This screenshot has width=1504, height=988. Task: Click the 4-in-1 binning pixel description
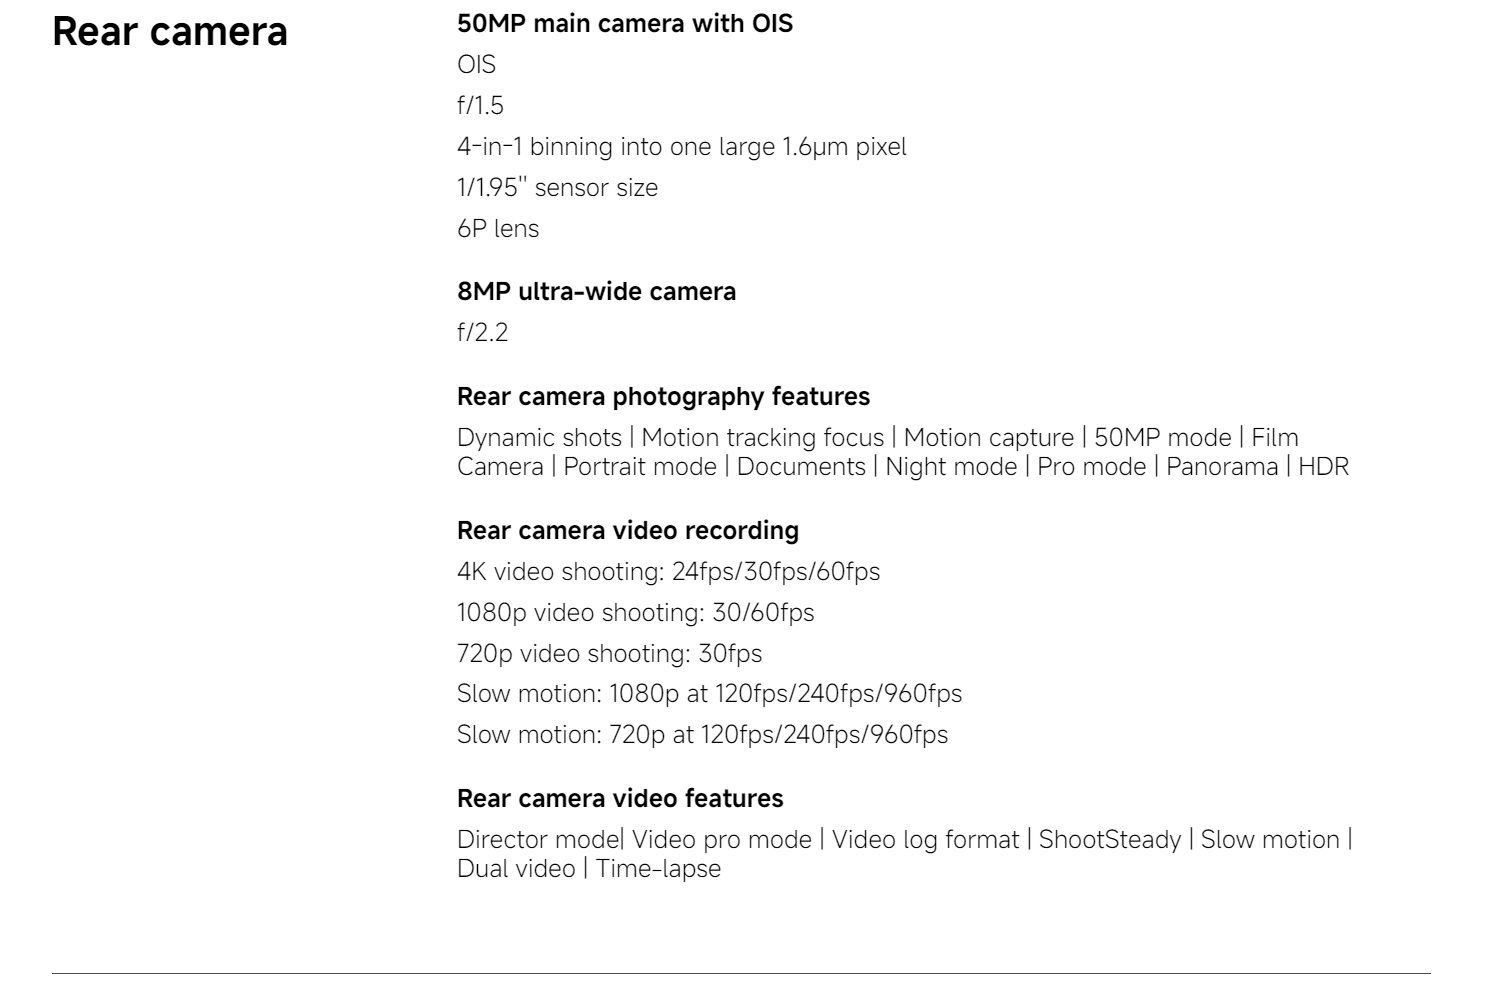[682, 146]
